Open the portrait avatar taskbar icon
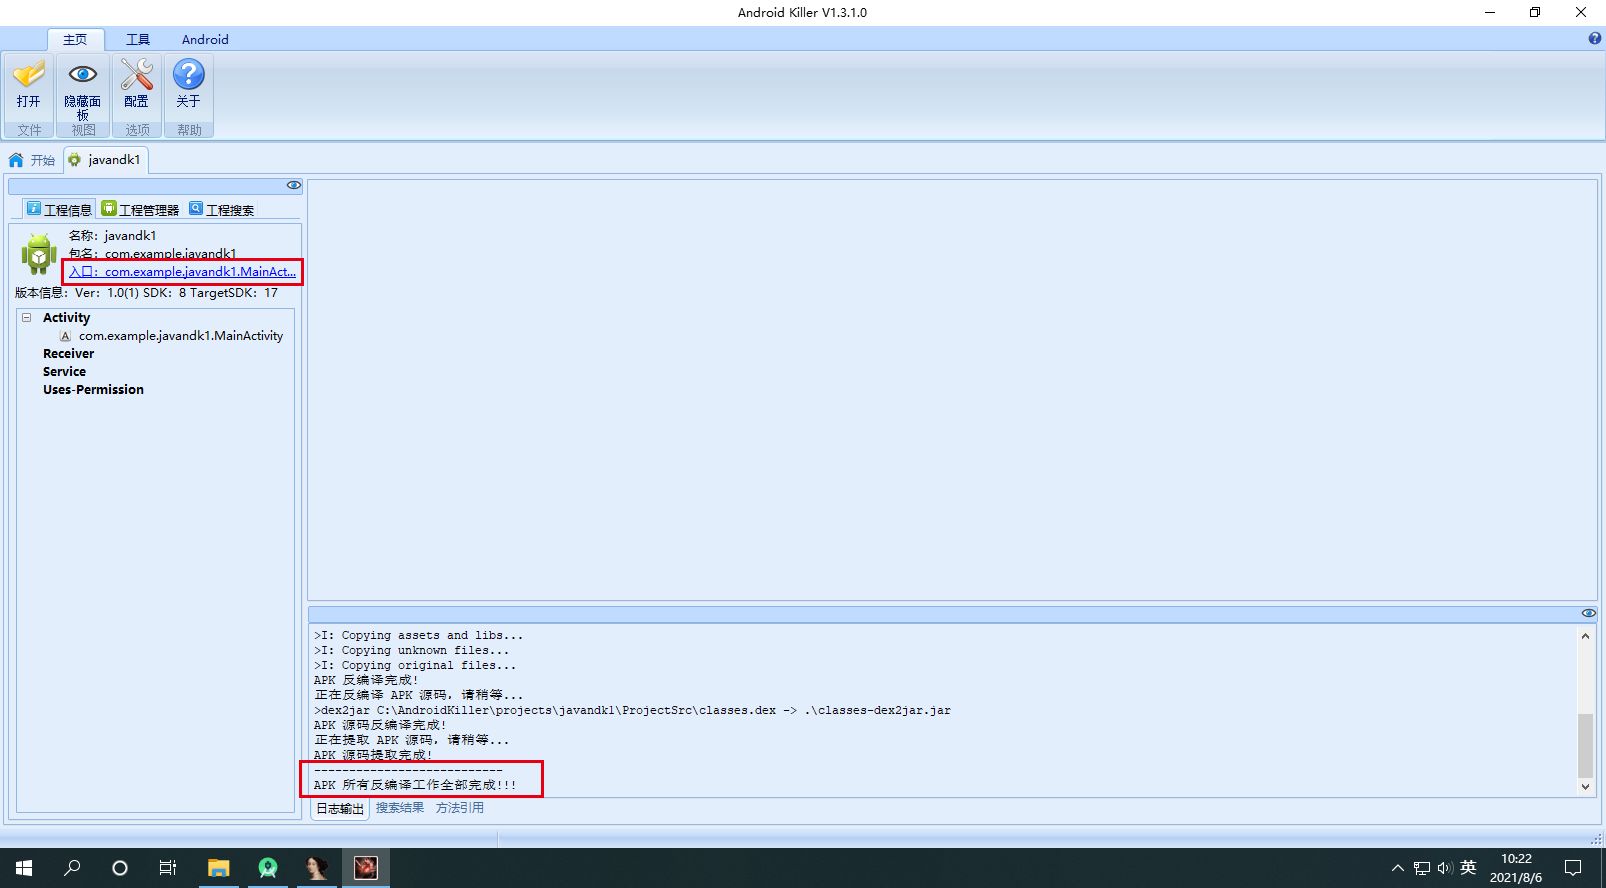This screenshot has height=888, width=1606. click(317, 868)
